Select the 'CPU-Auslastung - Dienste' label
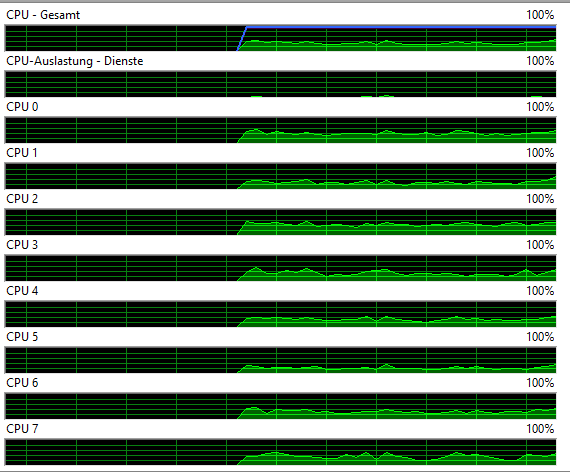570x475 pixels. [x=75, y=61]
